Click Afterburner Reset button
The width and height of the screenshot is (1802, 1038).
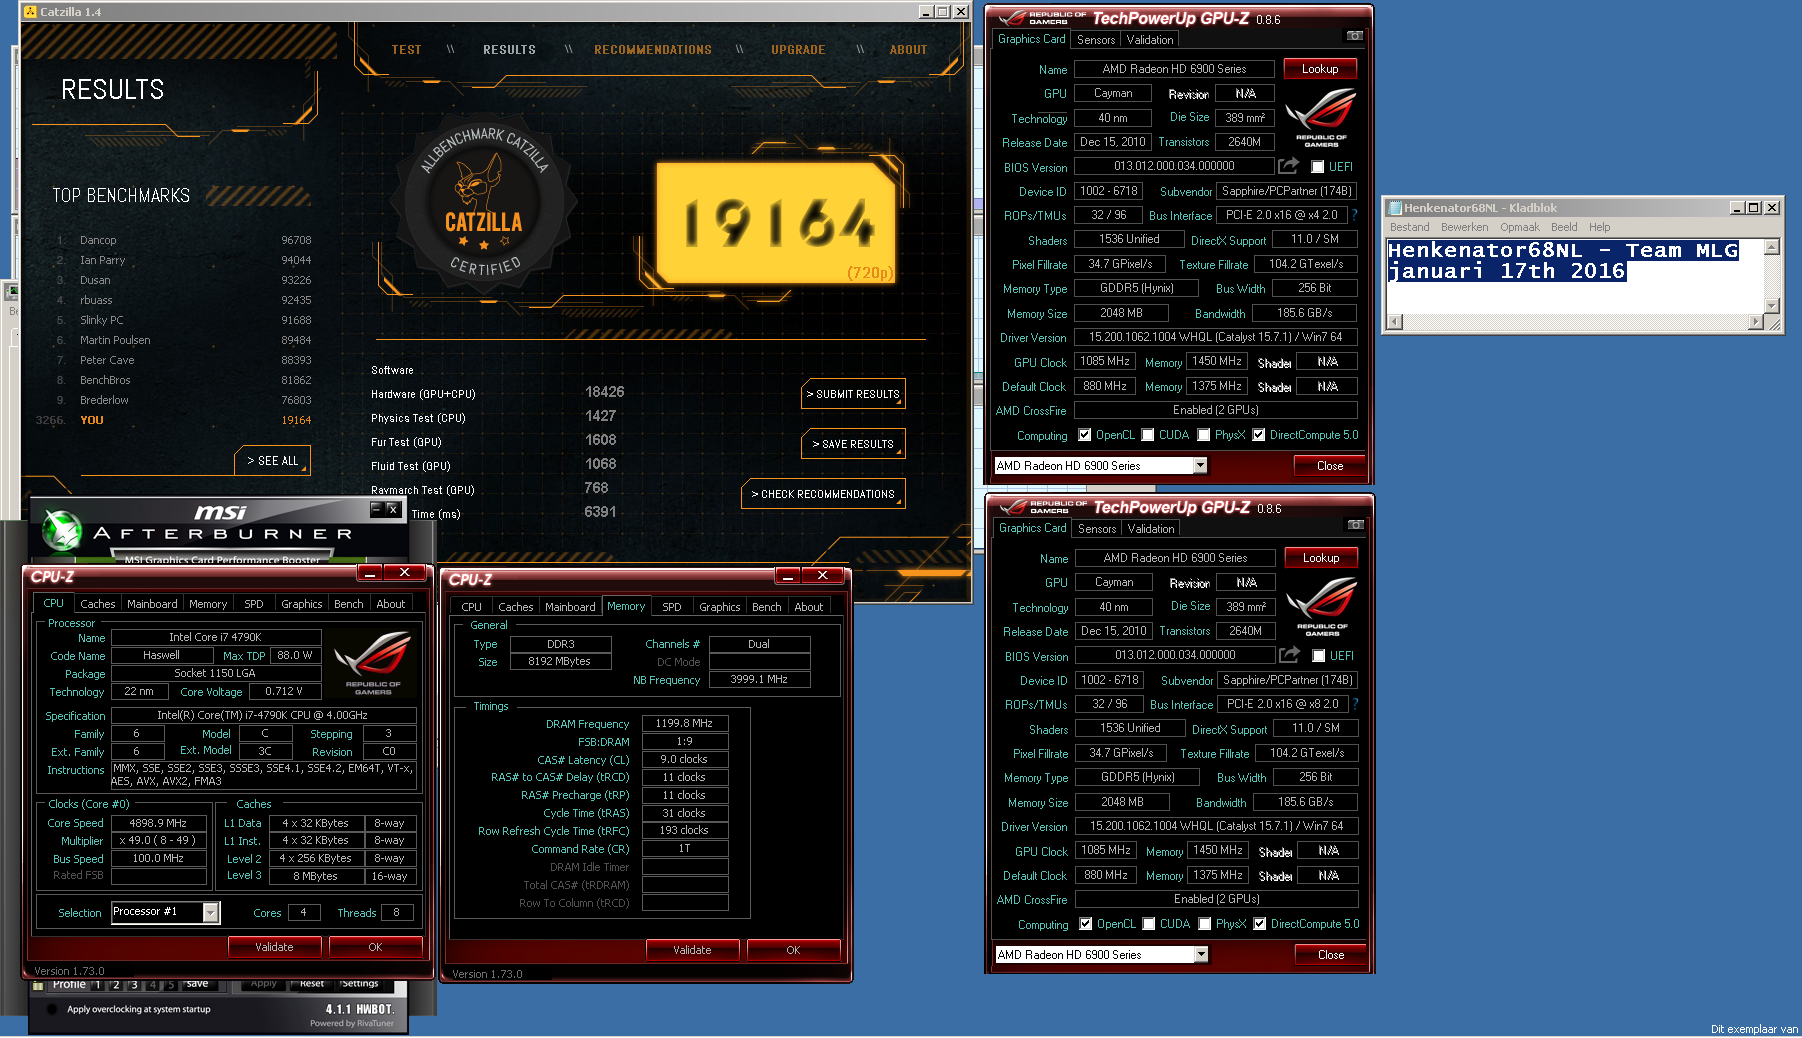pyautogui.click(x=311, y=984)
